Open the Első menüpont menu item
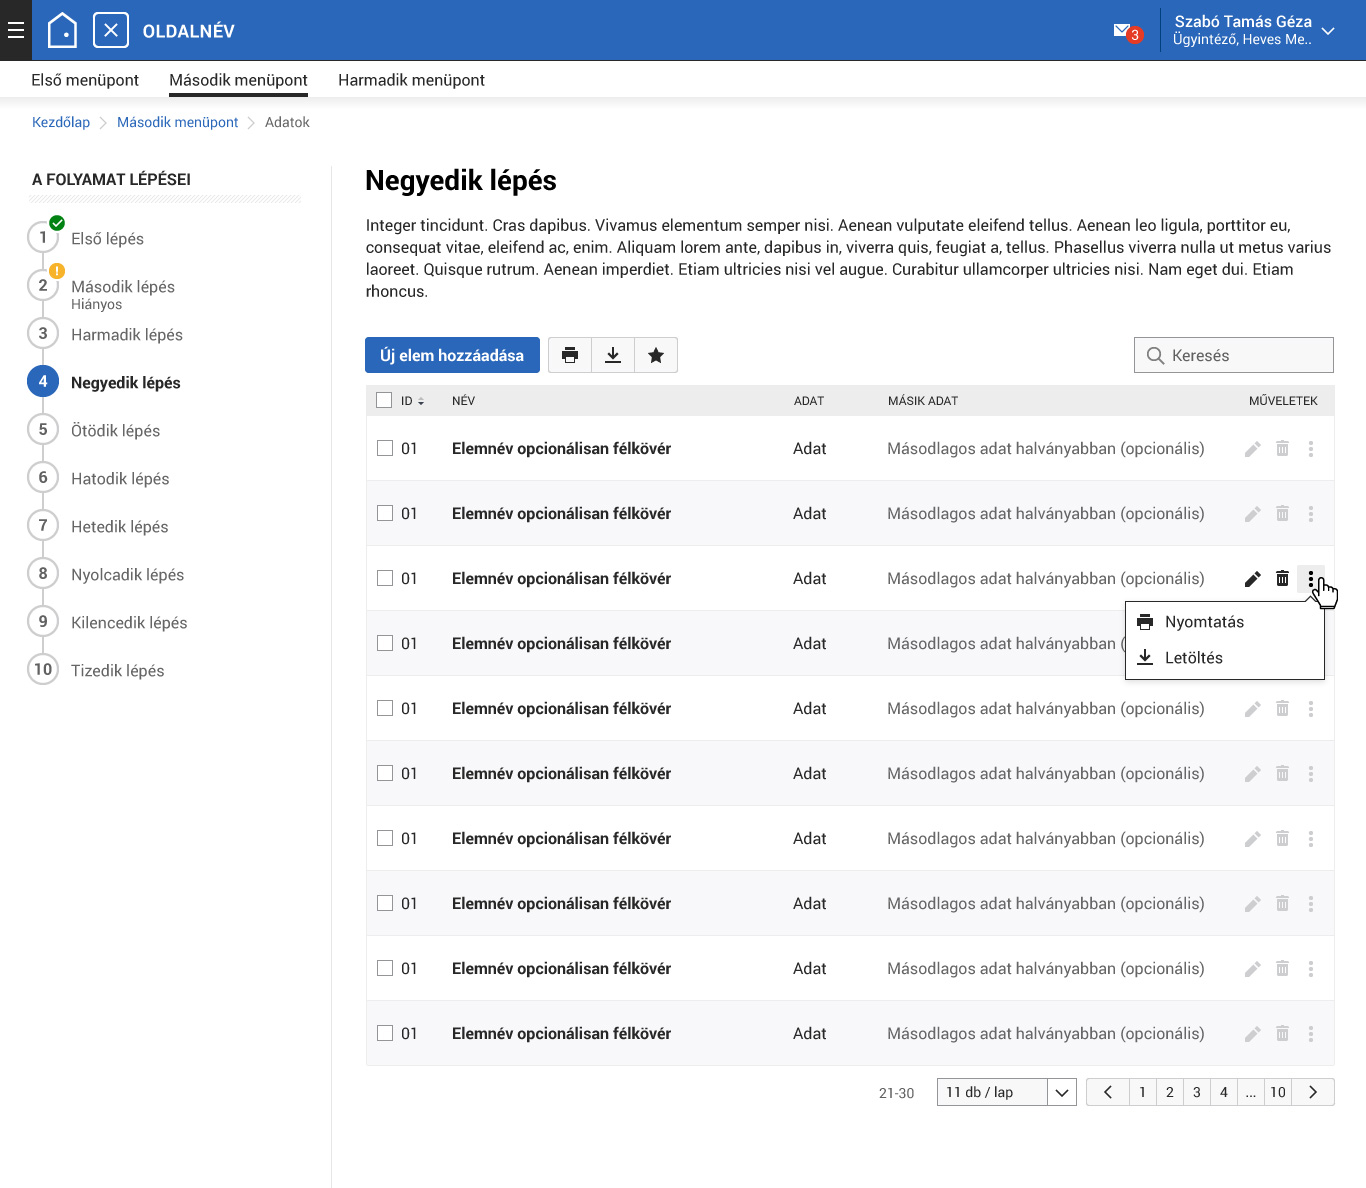Viewport: 1366px width, 1188px height. [x=85, y=80]
